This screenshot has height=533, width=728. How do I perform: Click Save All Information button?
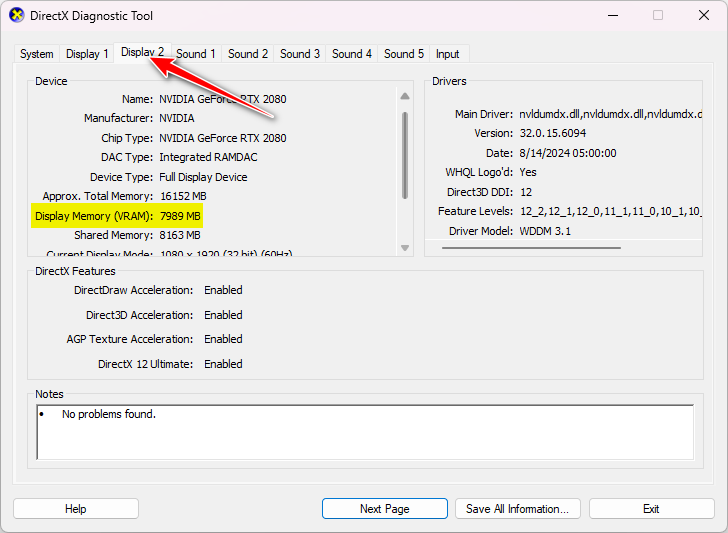(x=518, y=509)
